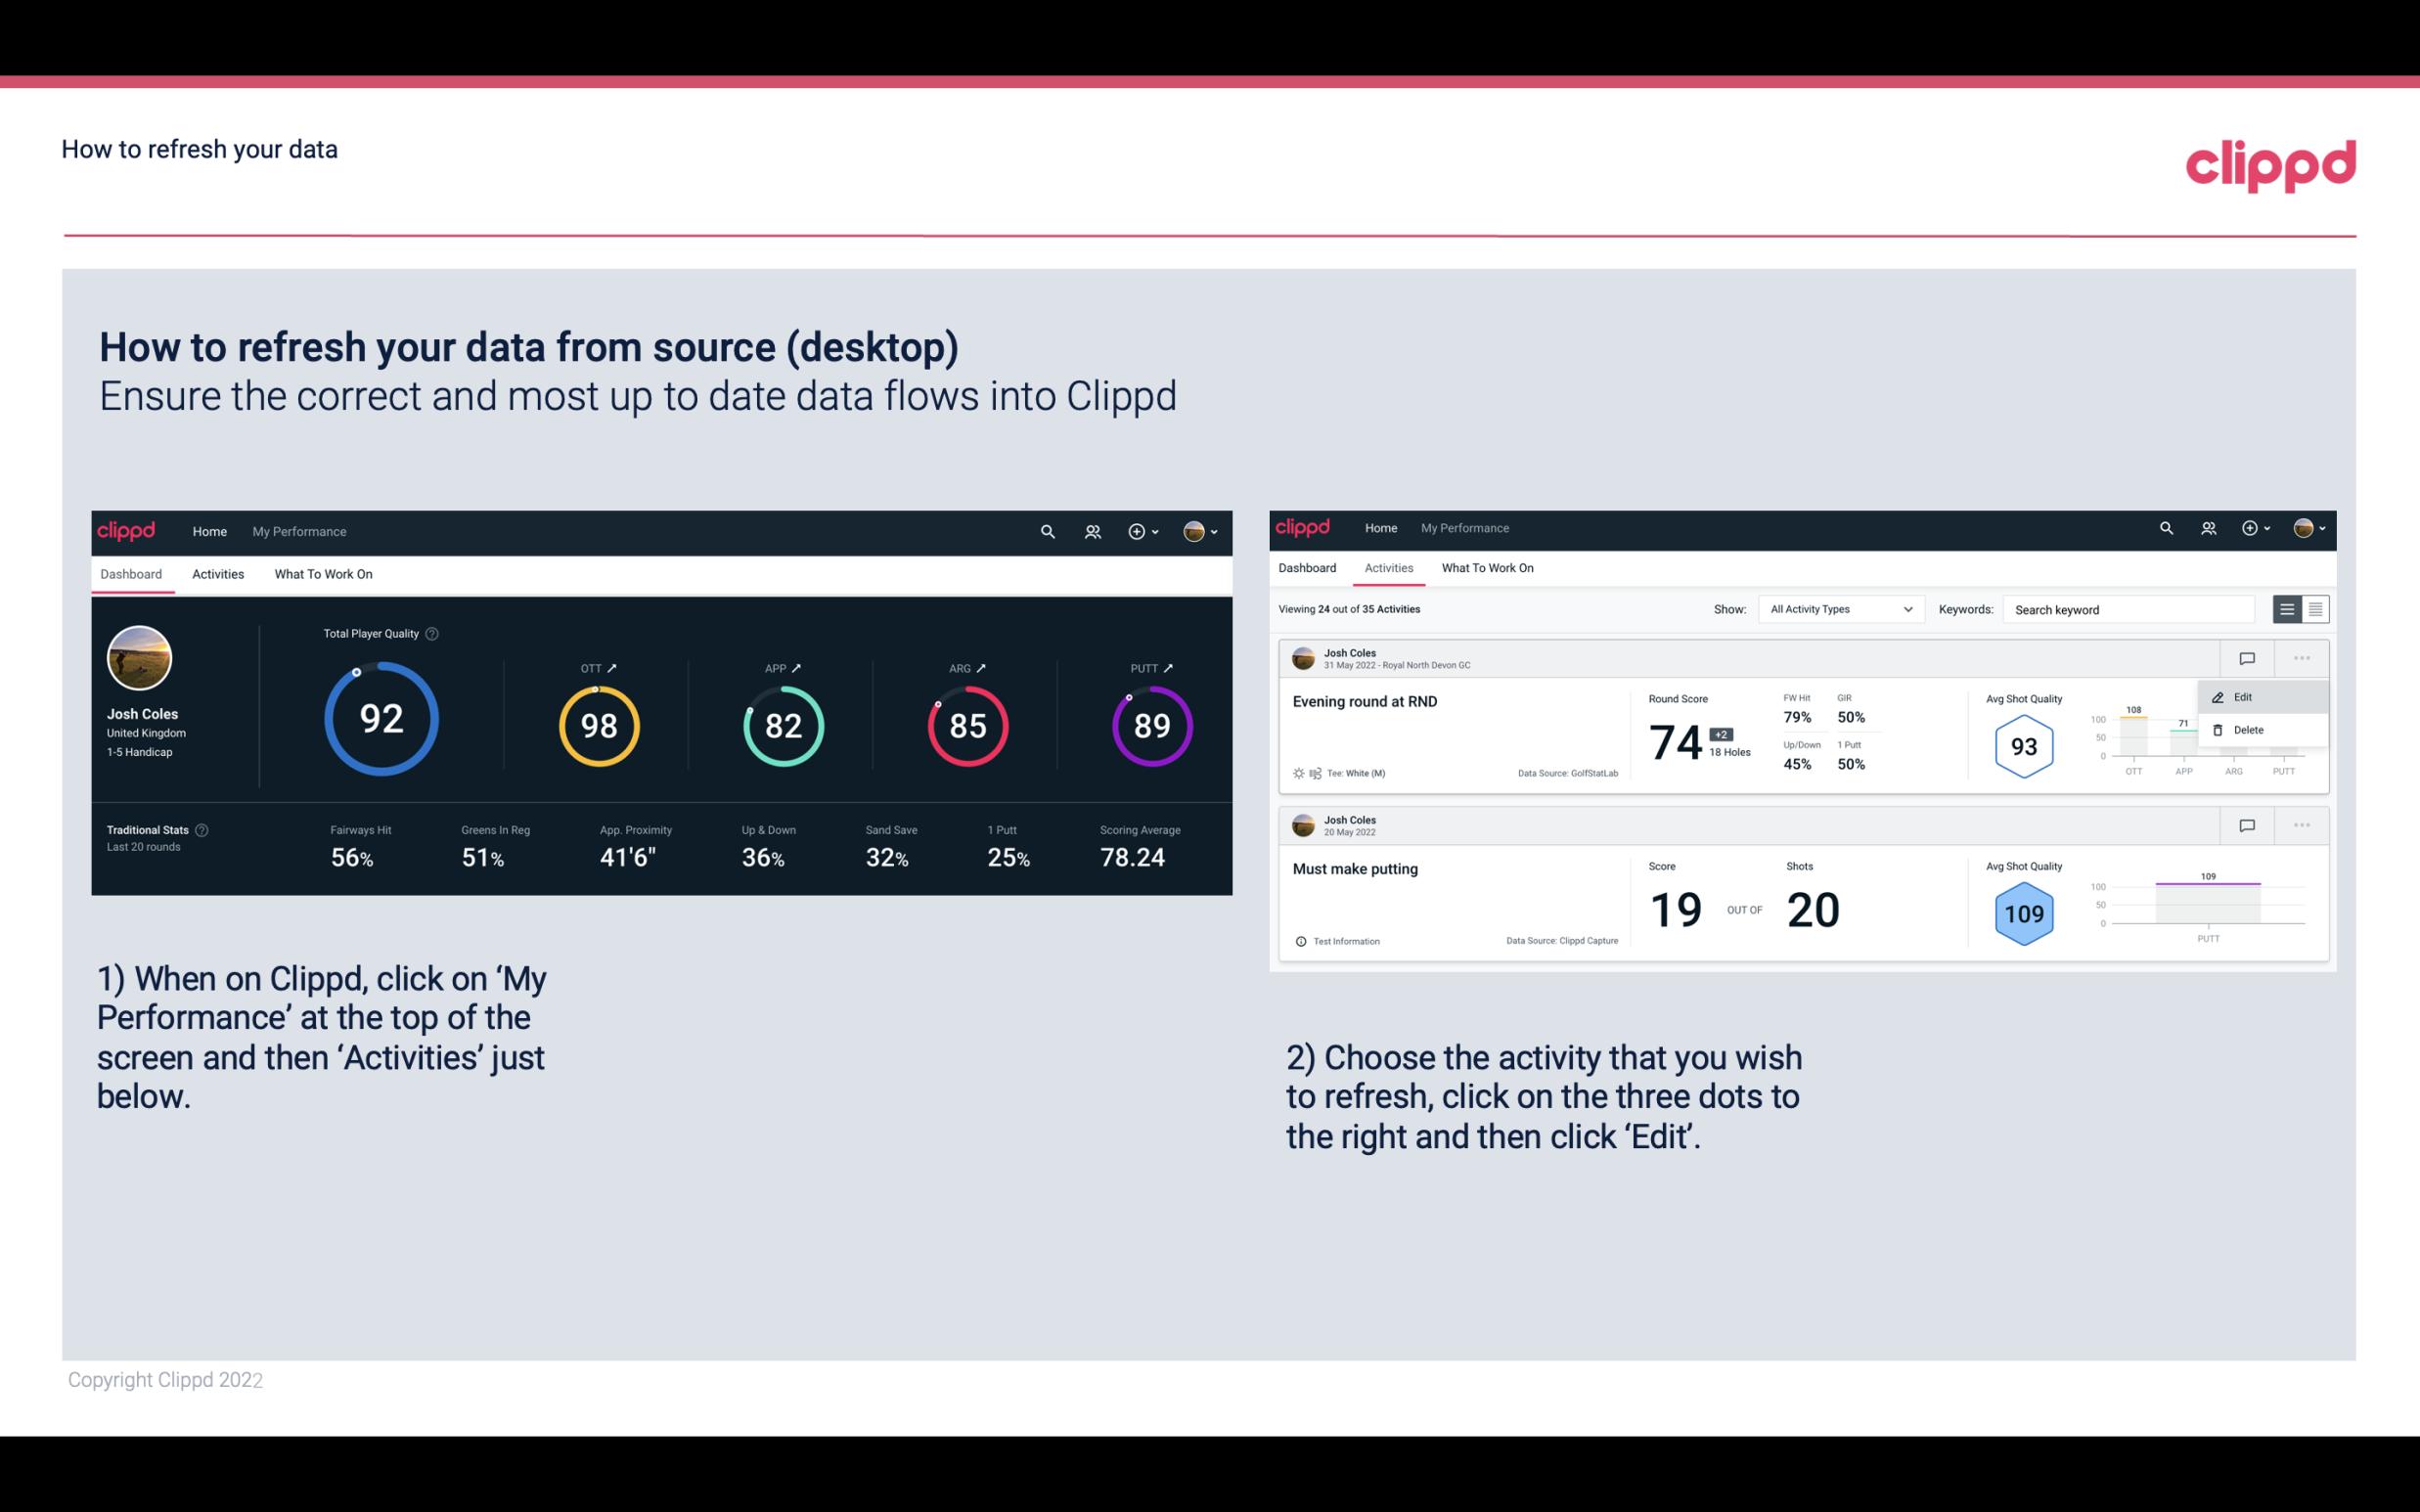The width and height of the screenshot is (2420, 1512).
Task: Click the Clippd home icon in navbar
Action: [125, 529]
